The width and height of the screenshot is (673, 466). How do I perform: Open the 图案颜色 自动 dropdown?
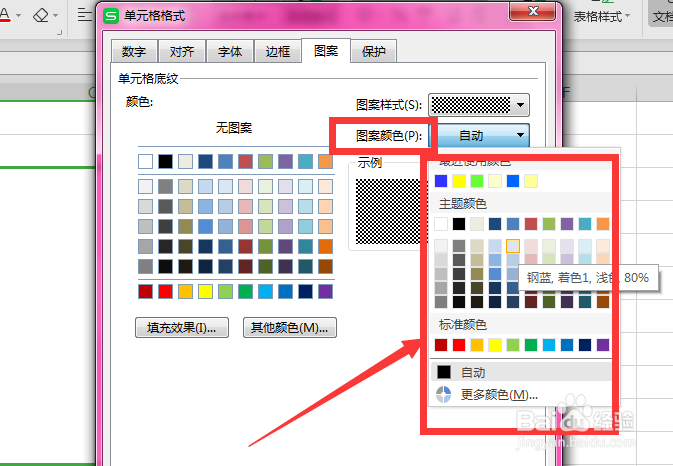pos(479,136)
